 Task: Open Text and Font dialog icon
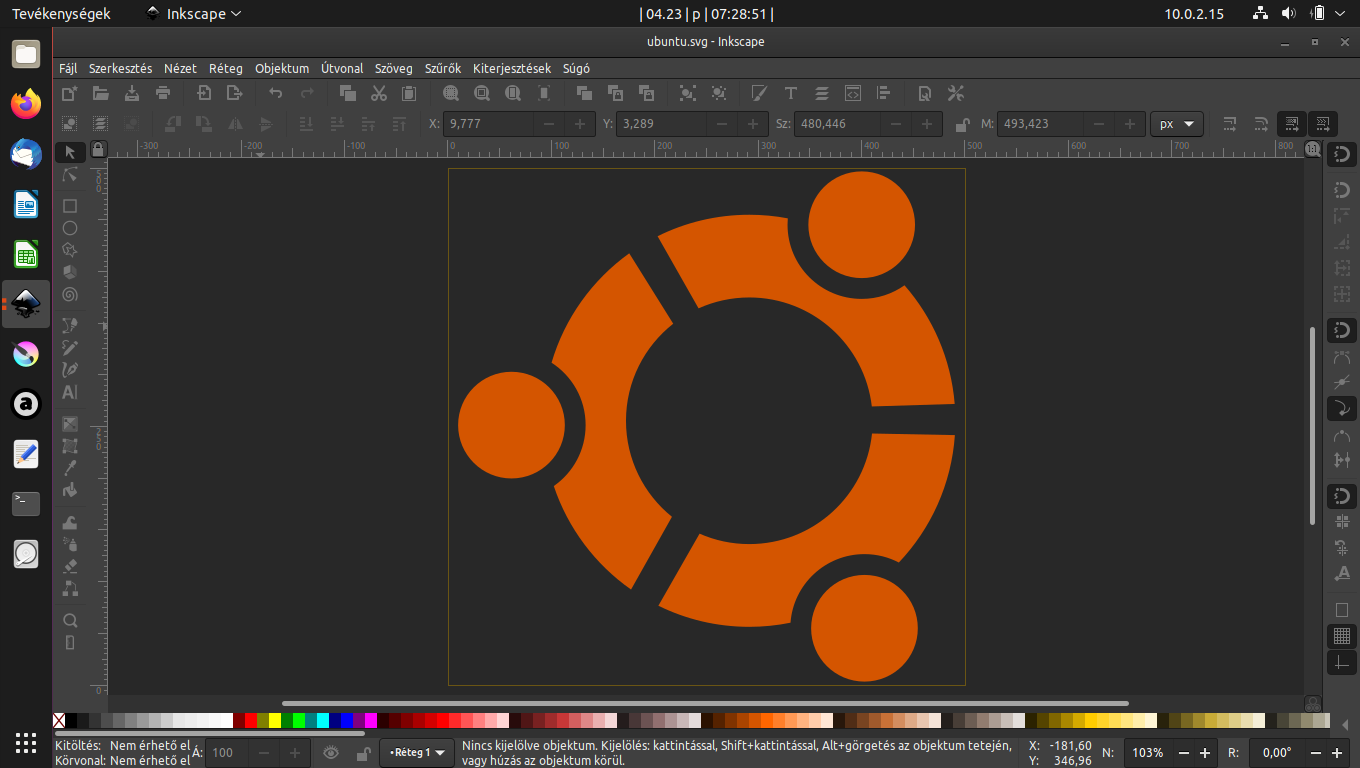tap(790, 93)
